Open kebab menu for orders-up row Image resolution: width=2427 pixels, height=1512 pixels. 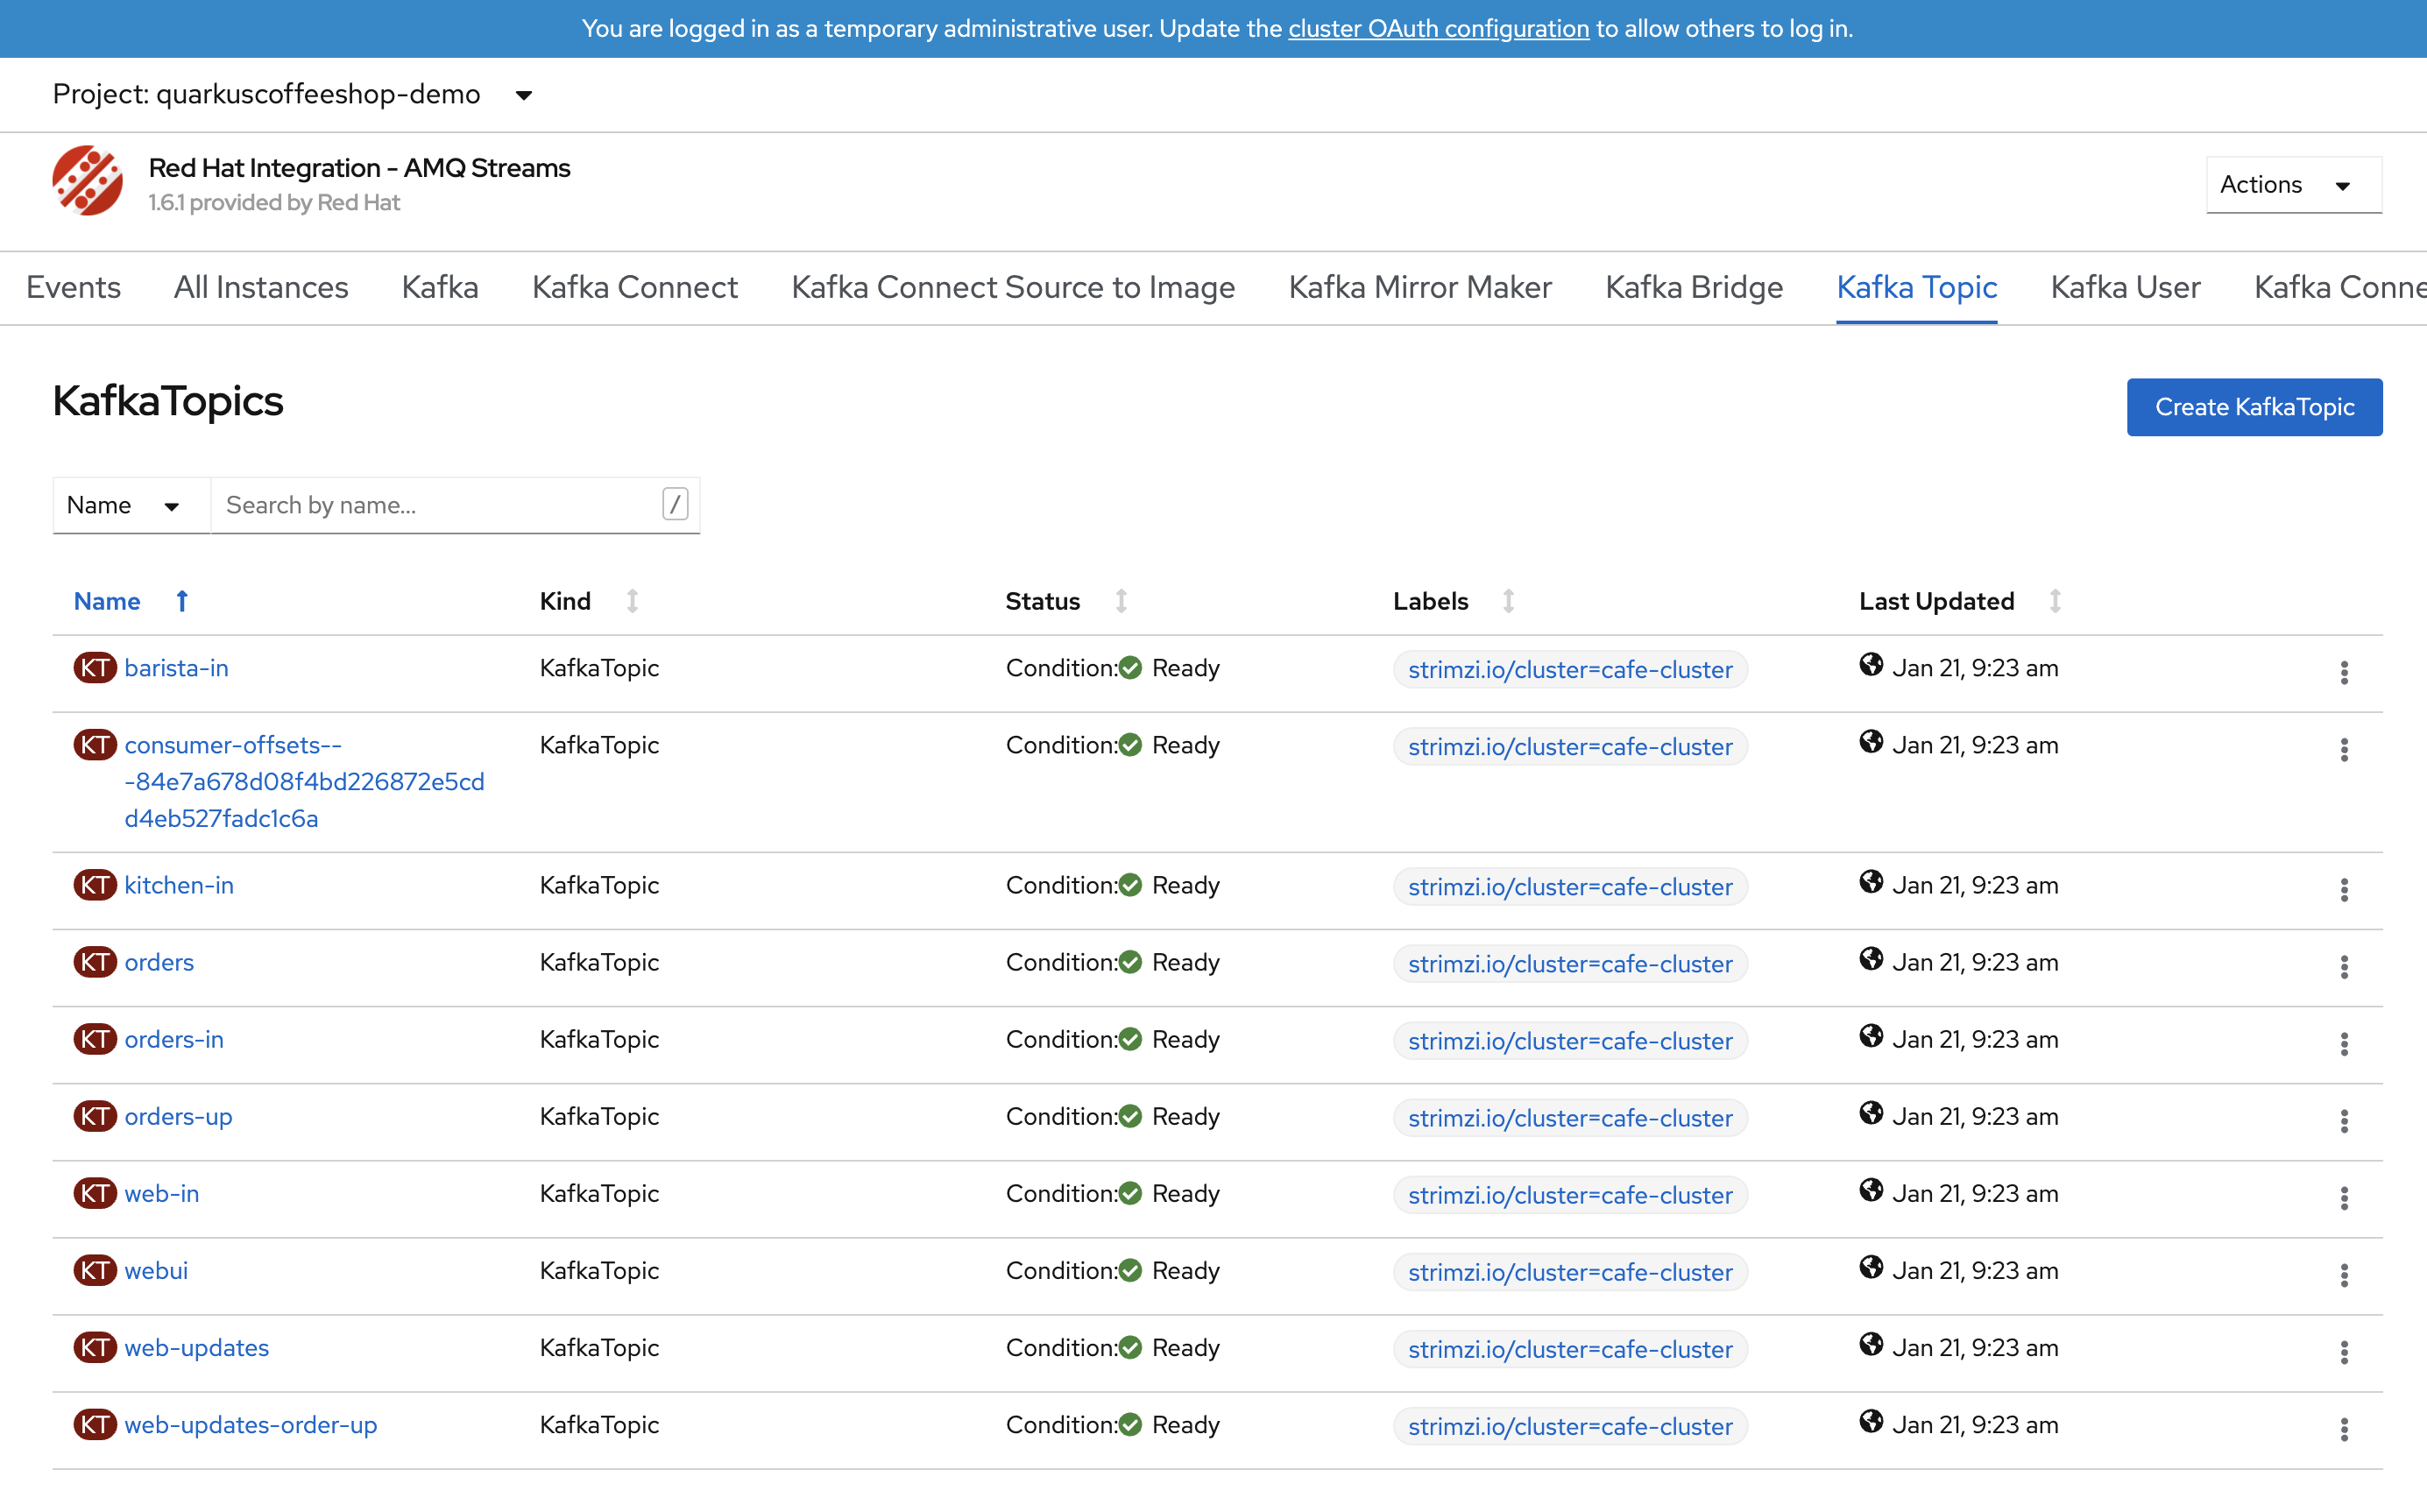tap(2343, 1120)
